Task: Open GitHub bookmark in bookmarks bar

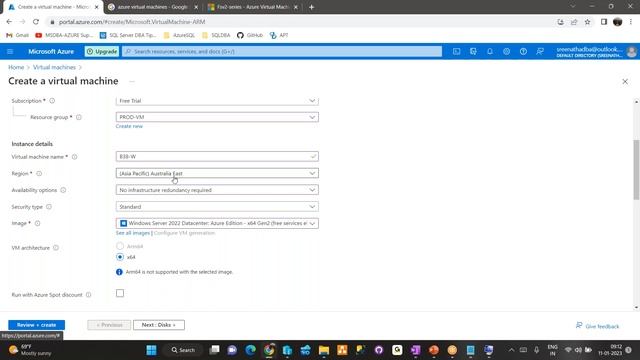Action: pyautogui.click(x=250, y=35)
